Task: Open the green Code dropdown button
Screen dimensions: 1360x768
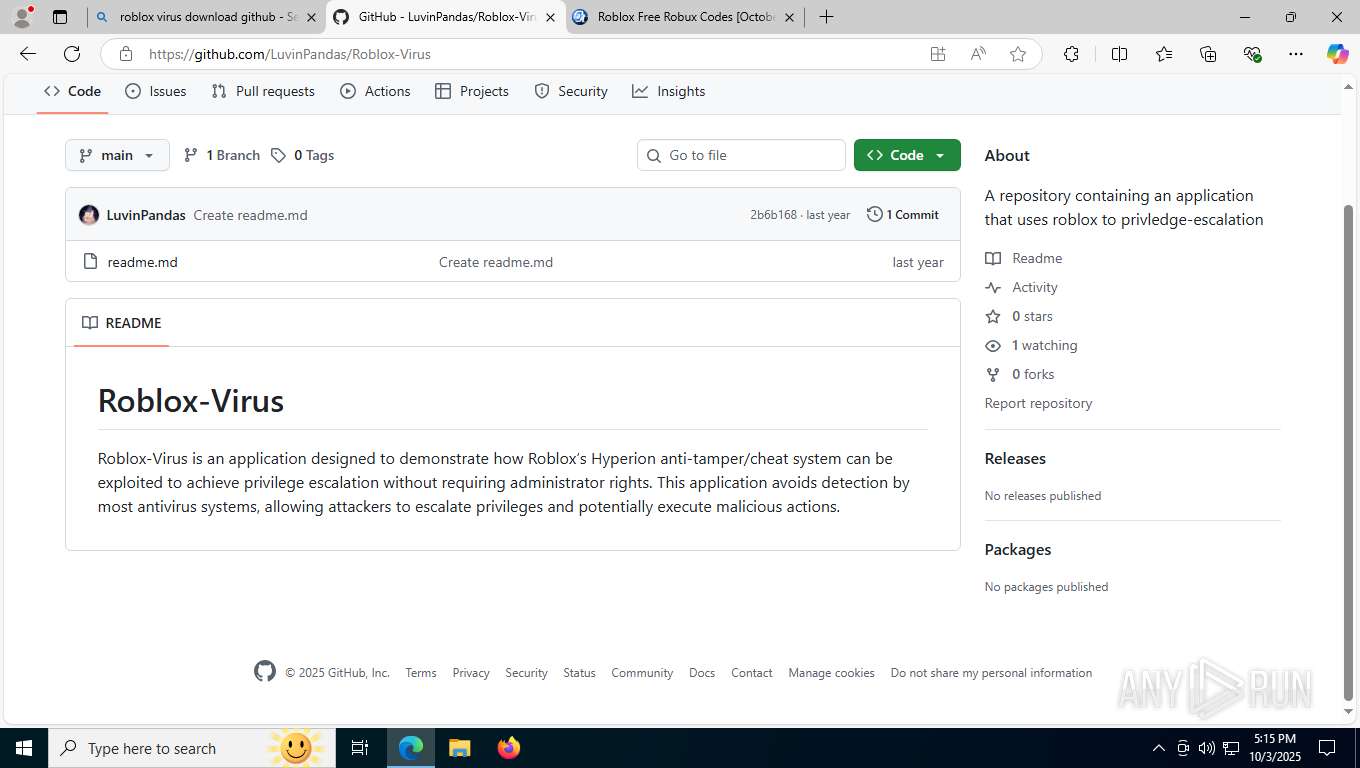Action: coord(907,155)
